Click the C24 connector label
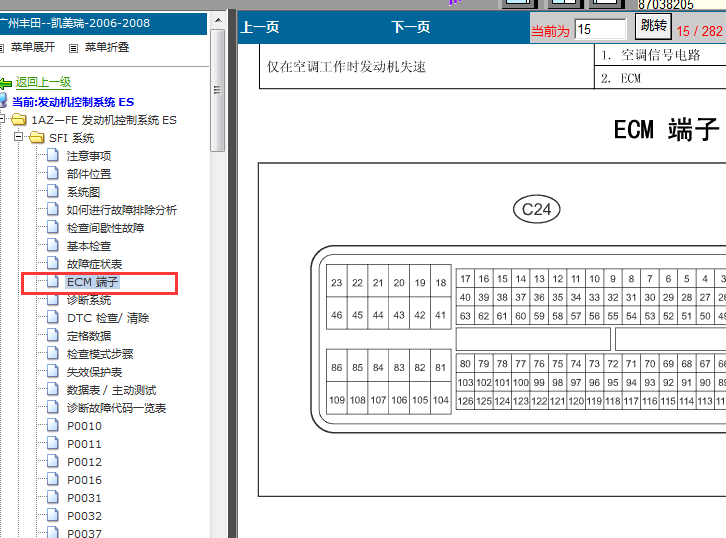The height and width of the screenshot is (538, 726). [537, 209]
